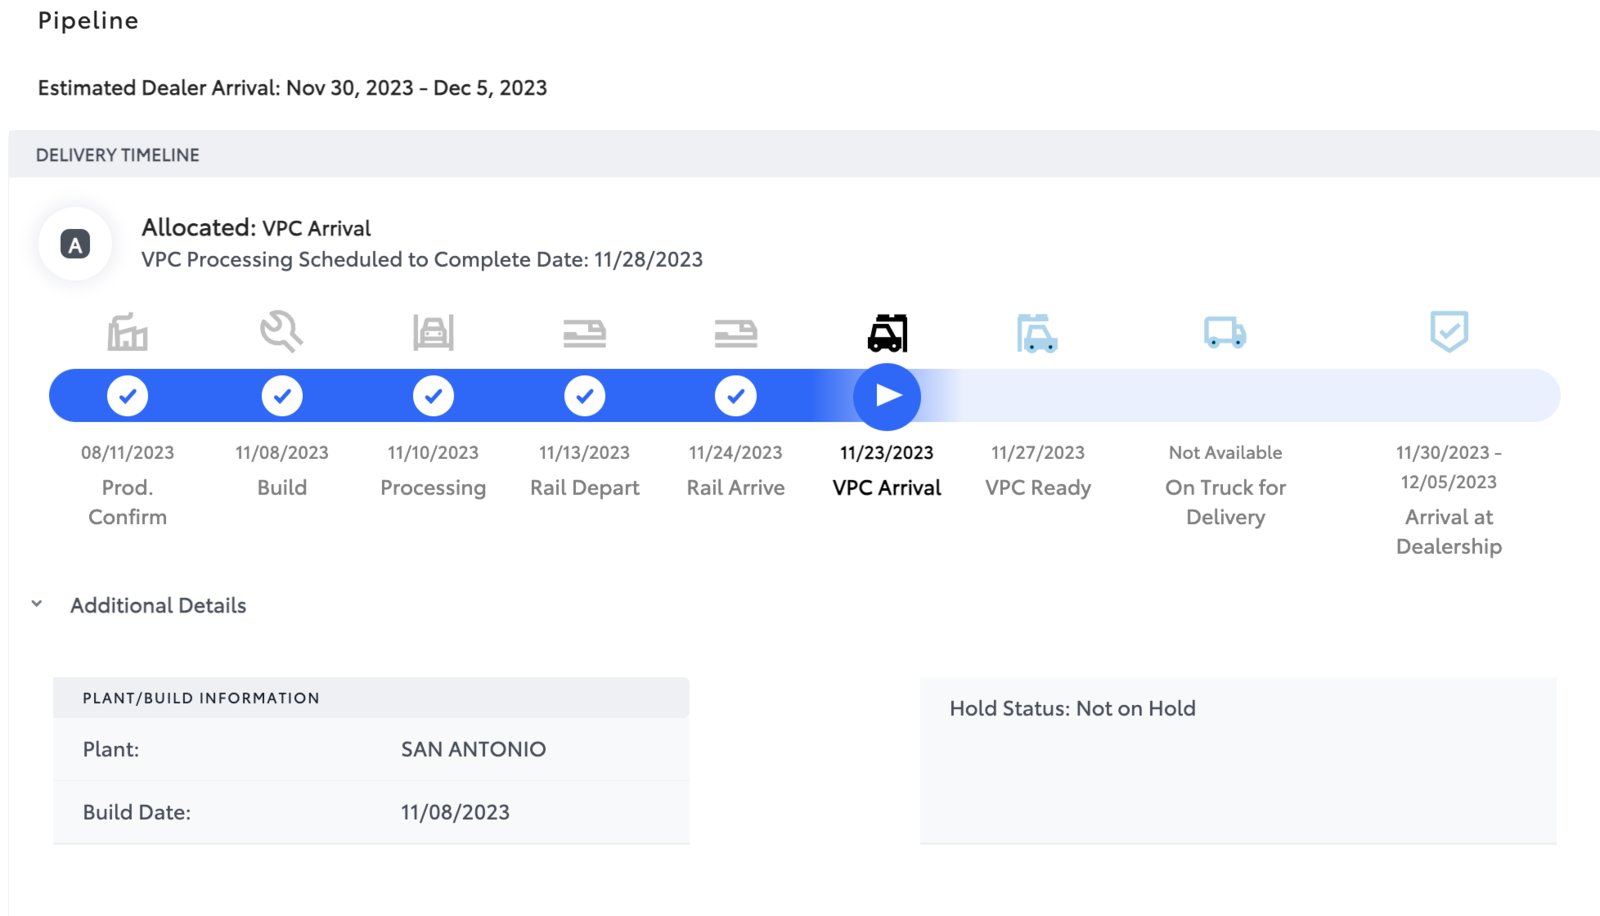Click the Rail Arrive stage label
The width and height of the screenshot is (1600, 916).
pos(736,488)
